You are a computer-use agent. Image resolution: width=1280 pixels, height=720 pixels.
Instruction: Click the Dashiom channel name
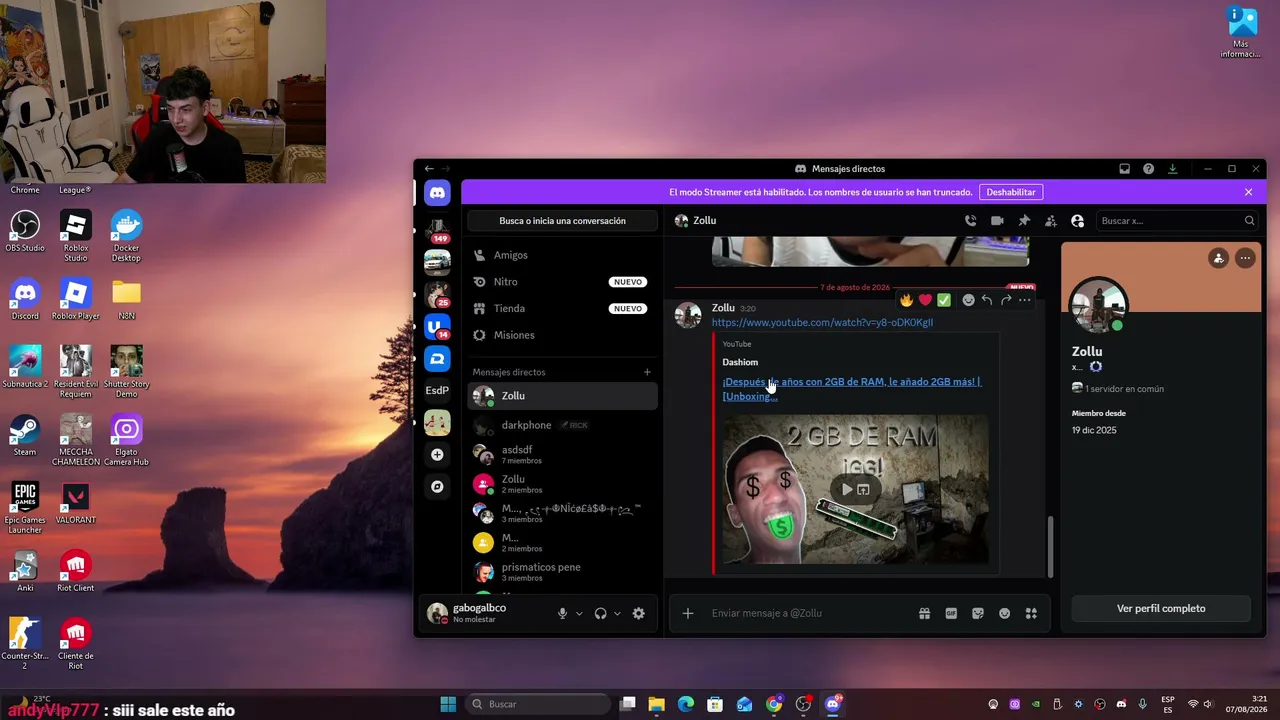point(740,362)
